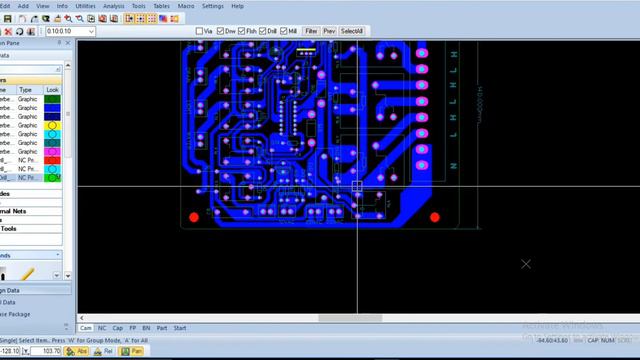Click the down arrow of side panel scrollbar
The height and width of the screenshot is (360, 640).
tap(68, 276)
